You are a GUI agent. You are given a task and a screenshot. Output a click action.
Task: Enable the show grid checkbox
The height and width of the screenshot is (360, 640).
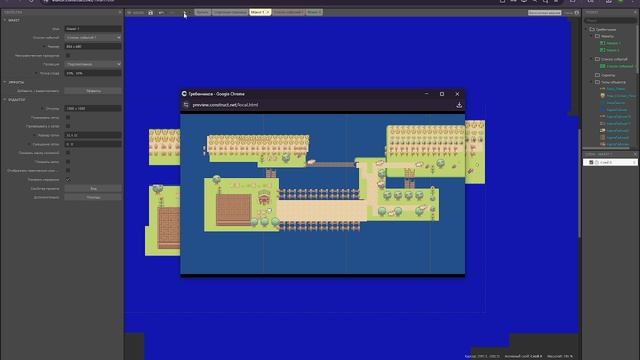coord(68,117)
